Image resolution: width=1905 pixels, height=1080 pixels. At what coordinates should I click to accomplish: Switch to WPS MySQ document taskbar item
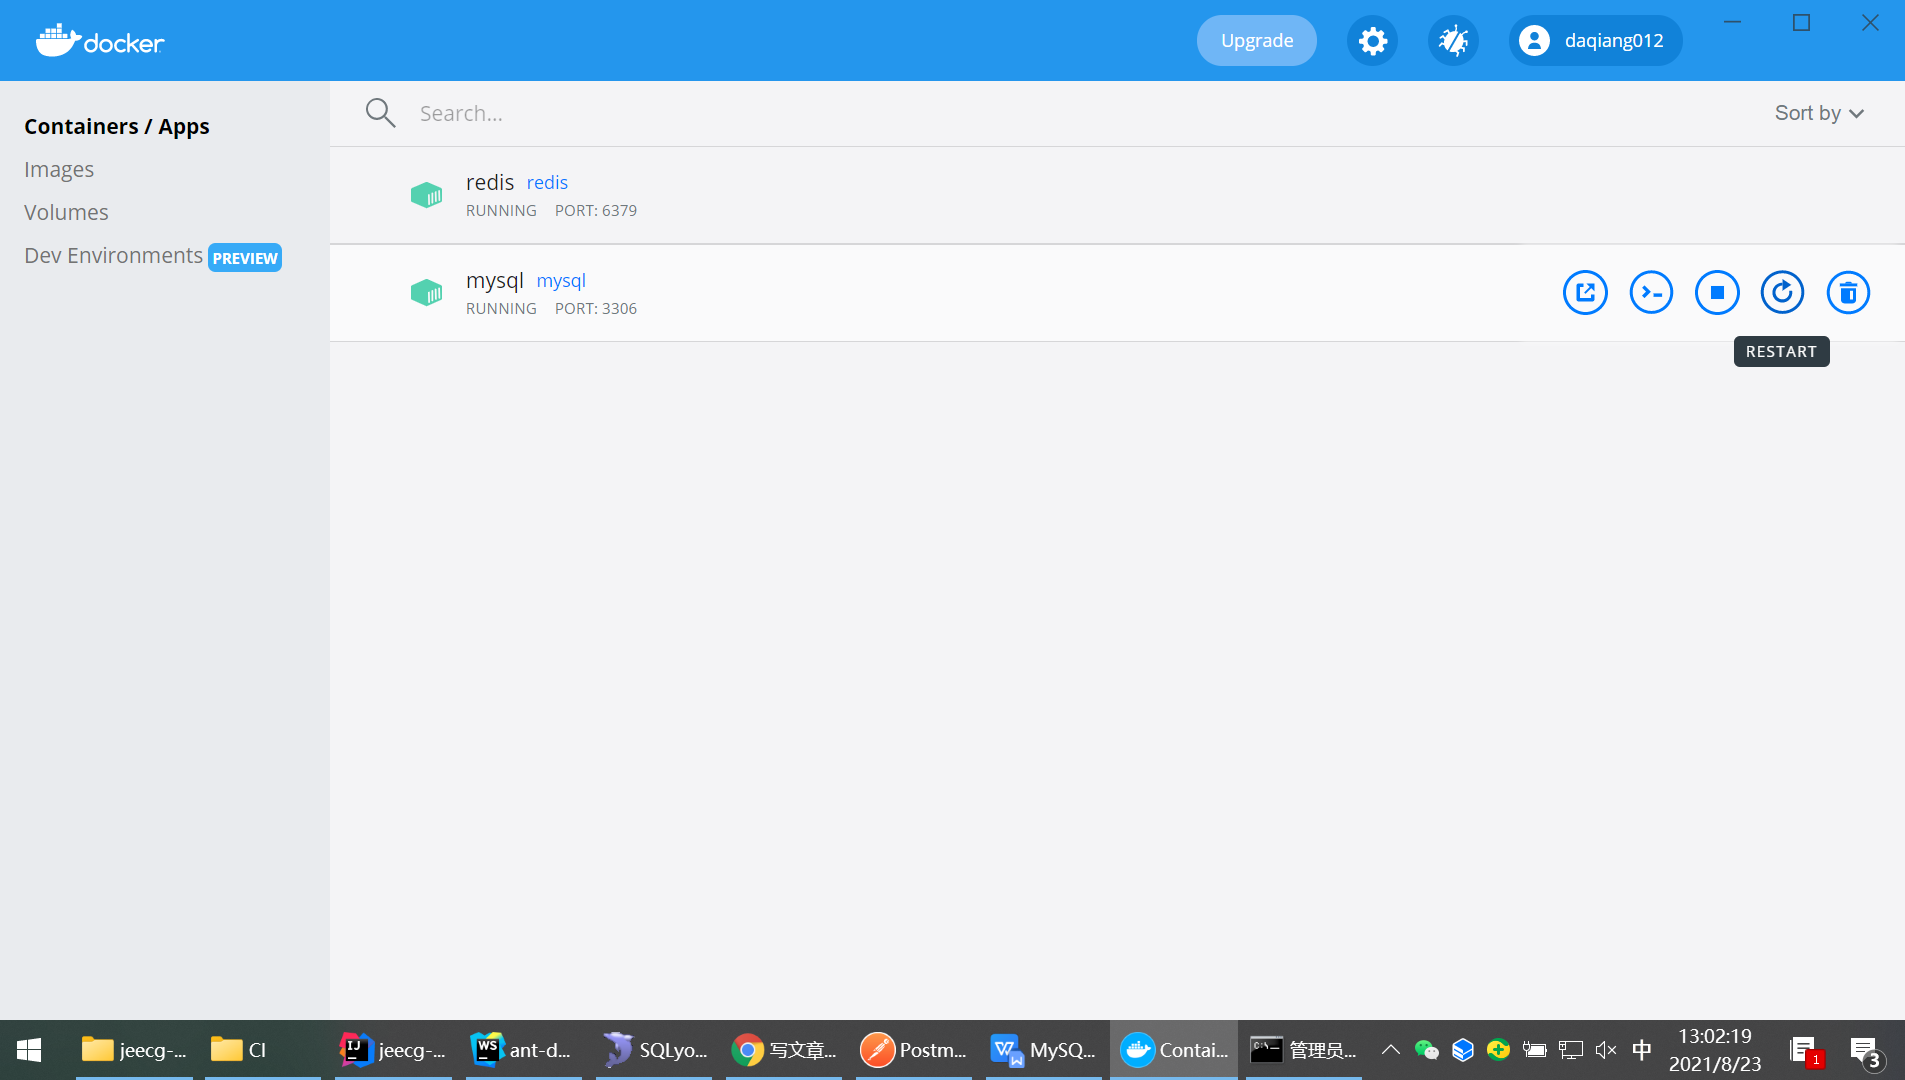click(1044, 1050)
